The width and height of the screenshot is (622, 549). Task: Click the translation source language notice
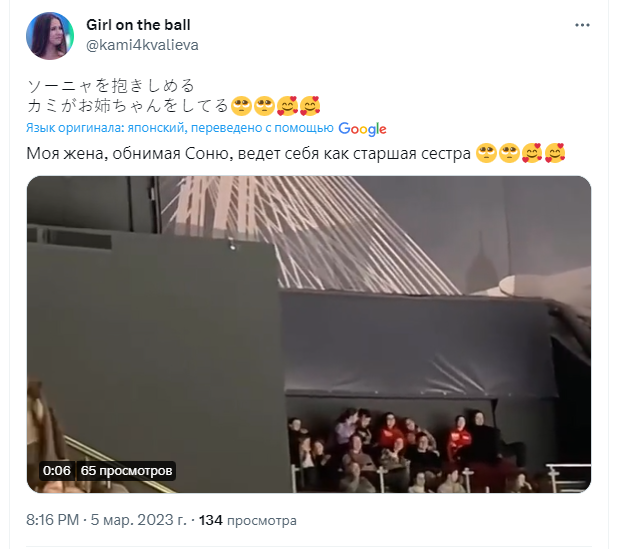click(180, 128)
